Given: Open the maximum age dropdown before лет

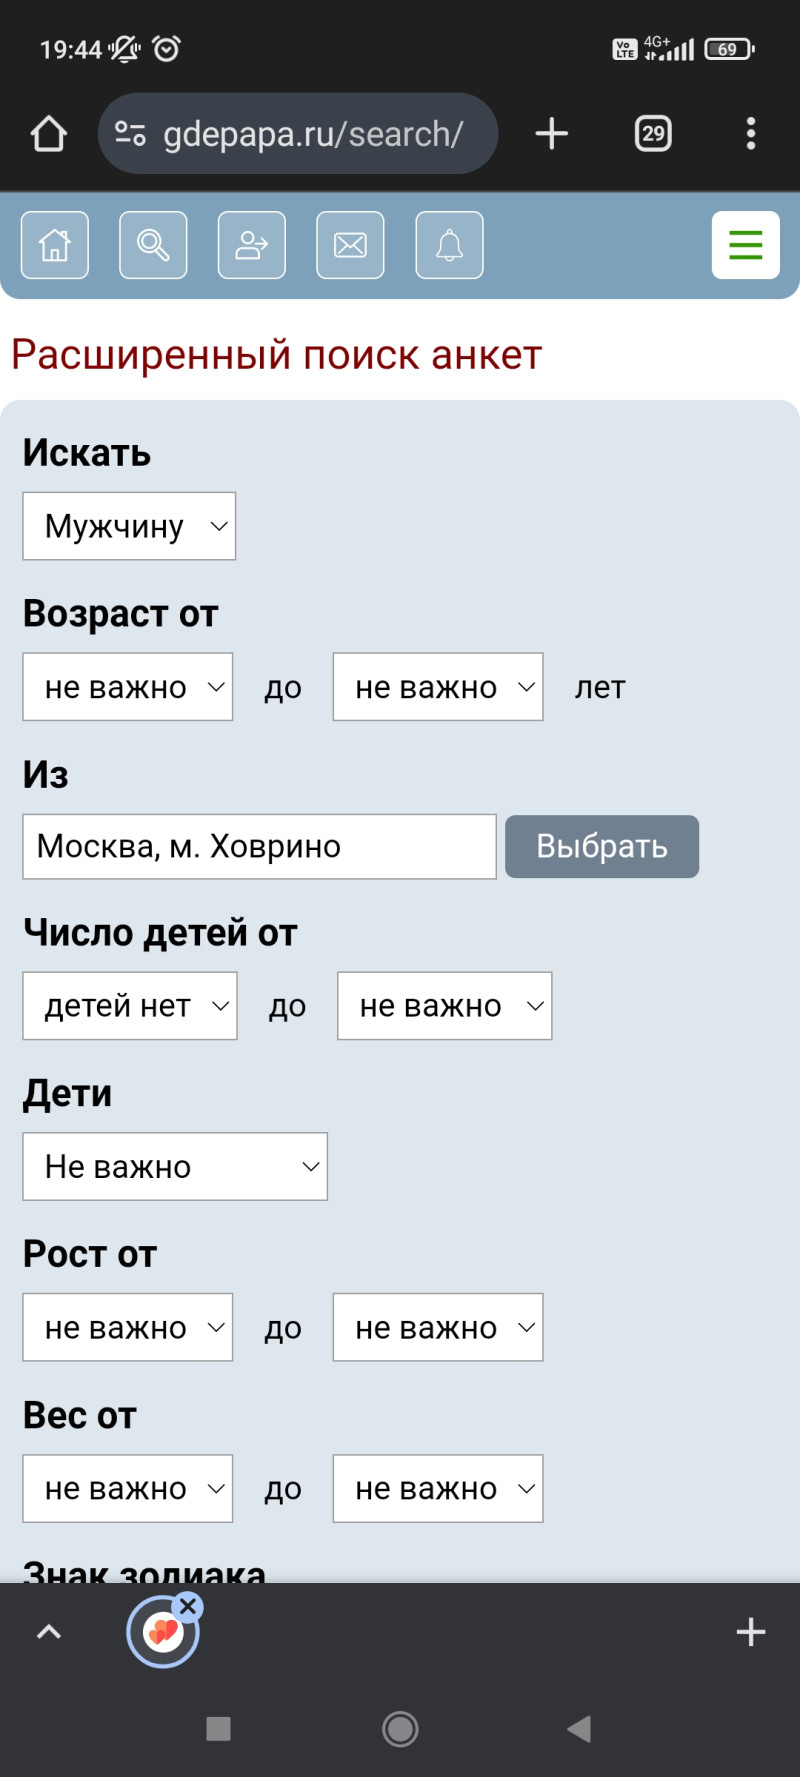Looking at the screenshot, I should (x=438, y=687).
